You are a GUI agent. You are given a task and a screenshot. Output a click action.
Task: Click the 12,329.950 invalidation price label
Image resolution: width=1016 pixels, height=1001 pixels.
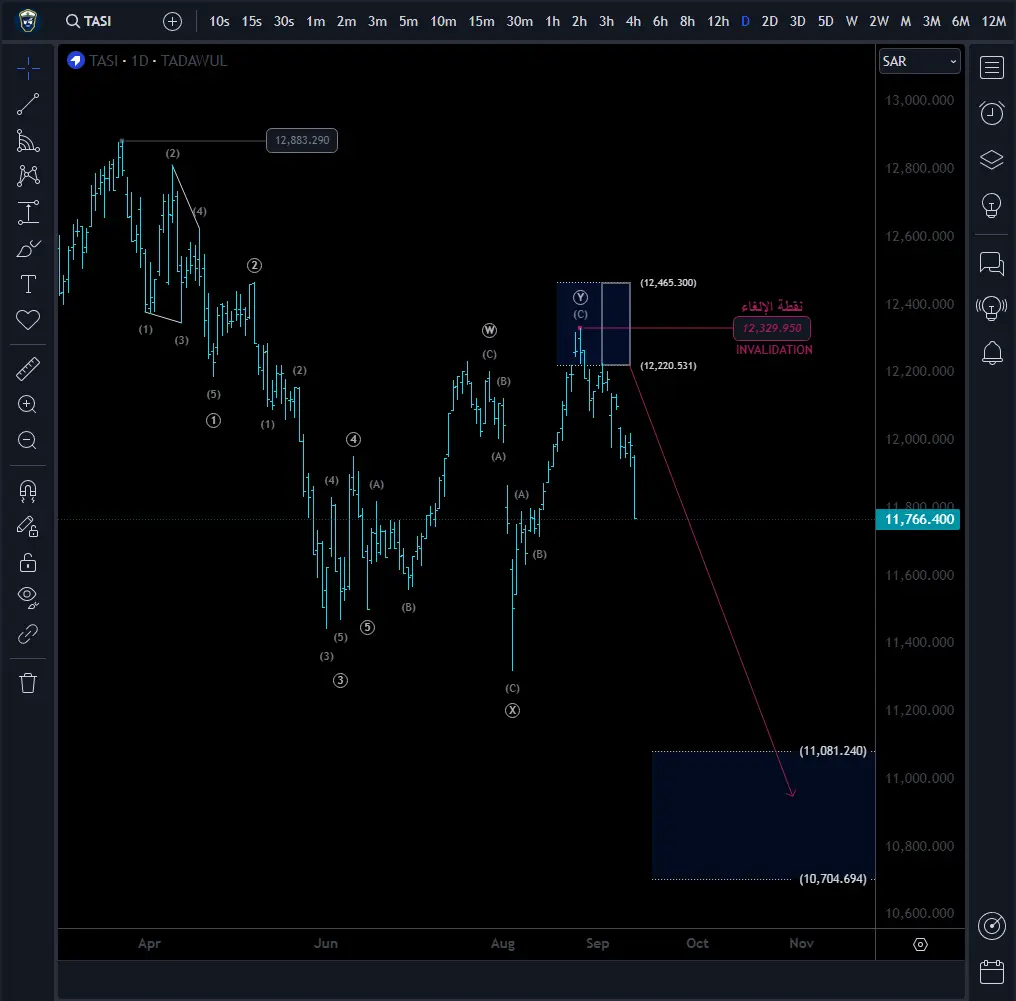[772, 328]
